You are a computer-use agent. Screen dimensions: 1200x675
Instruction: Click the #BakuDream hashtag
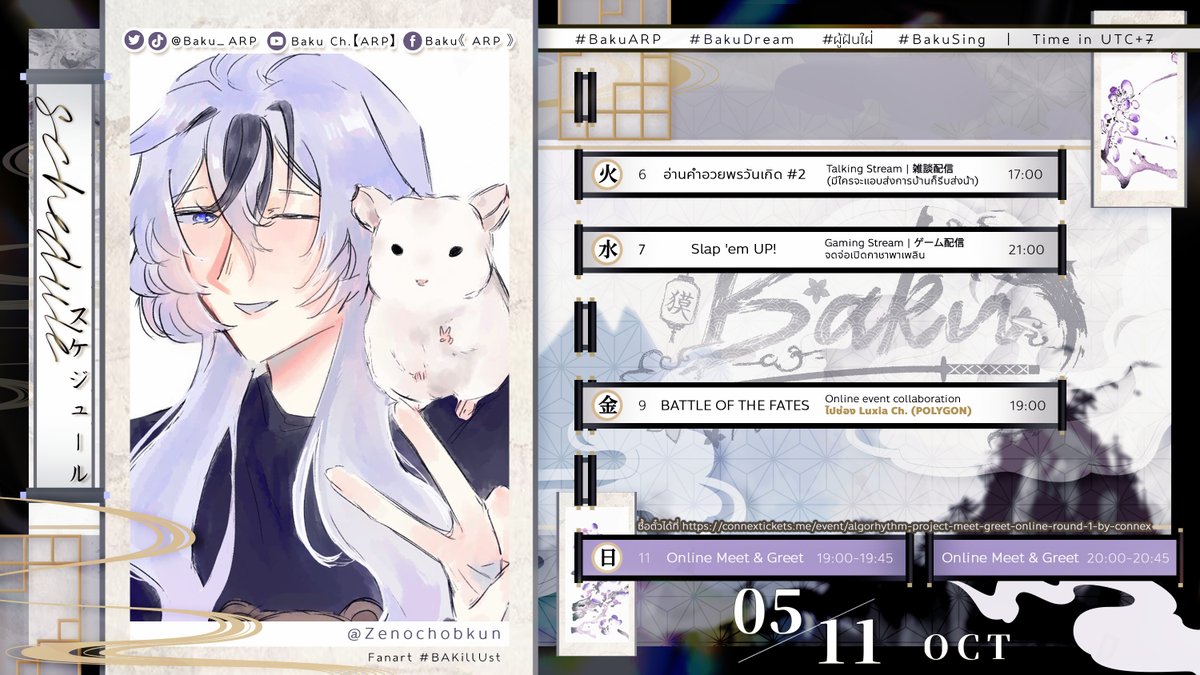741,39
